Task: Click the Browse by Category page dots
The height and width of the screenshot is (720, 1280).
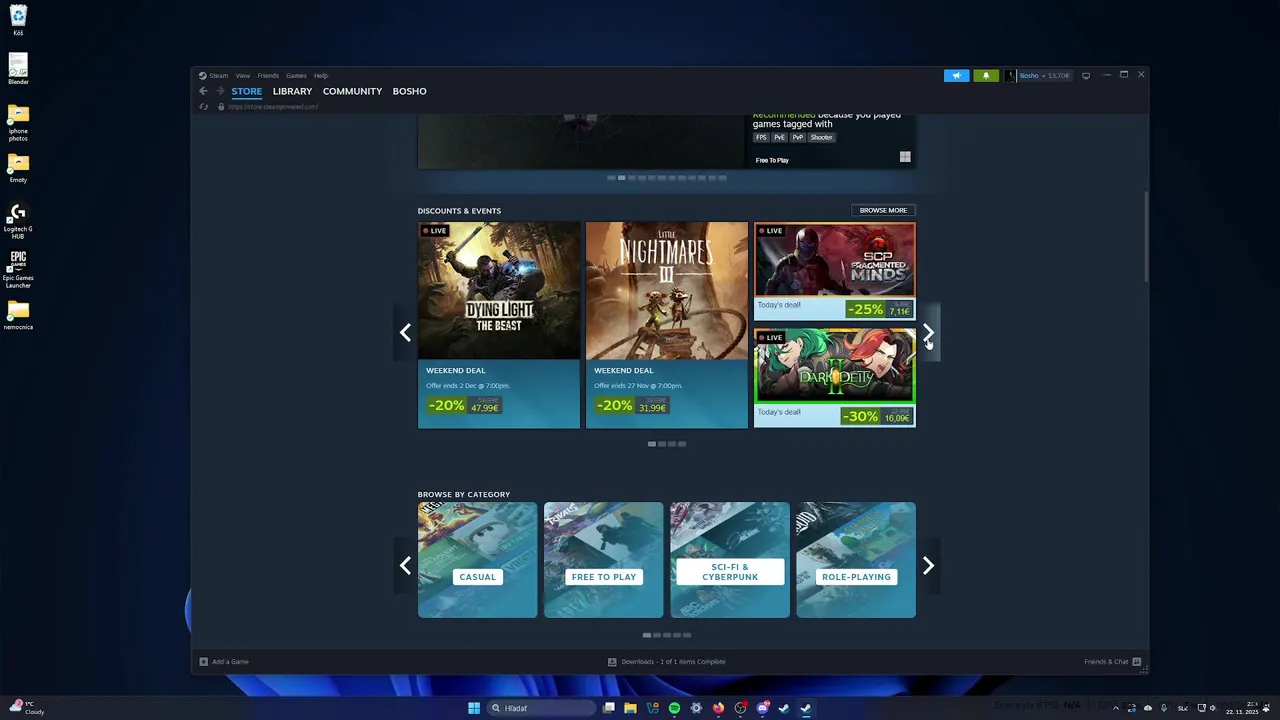Action: 667,635
